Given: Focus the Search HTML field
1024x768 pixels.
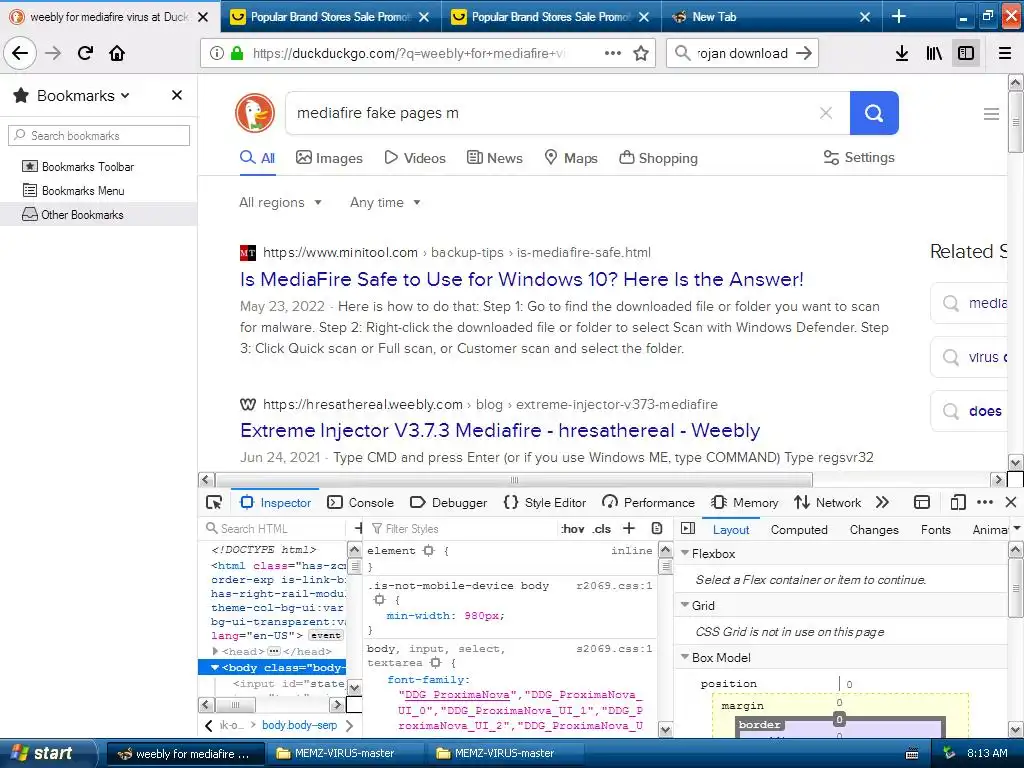Looking at the screenshot, I should pos(274,528).
